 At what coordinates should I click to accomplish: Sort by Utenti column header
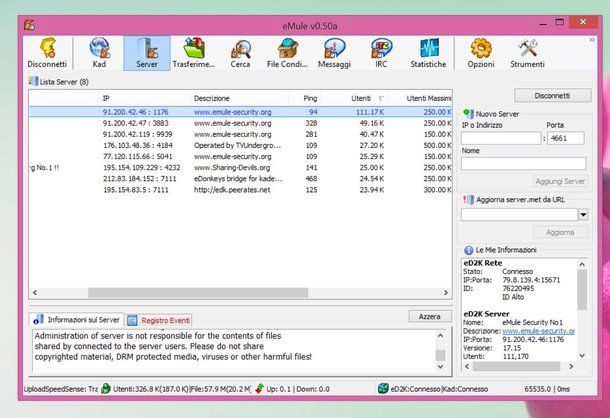point(354,98)
